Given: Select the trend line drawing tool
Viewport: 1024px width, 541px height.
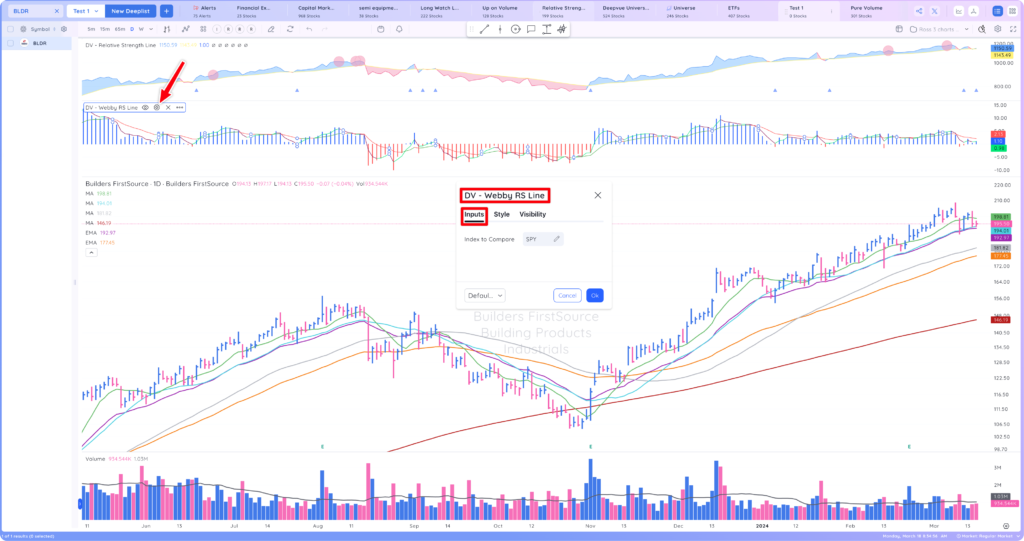Looking at the screenshot, I should click(484, 29).
